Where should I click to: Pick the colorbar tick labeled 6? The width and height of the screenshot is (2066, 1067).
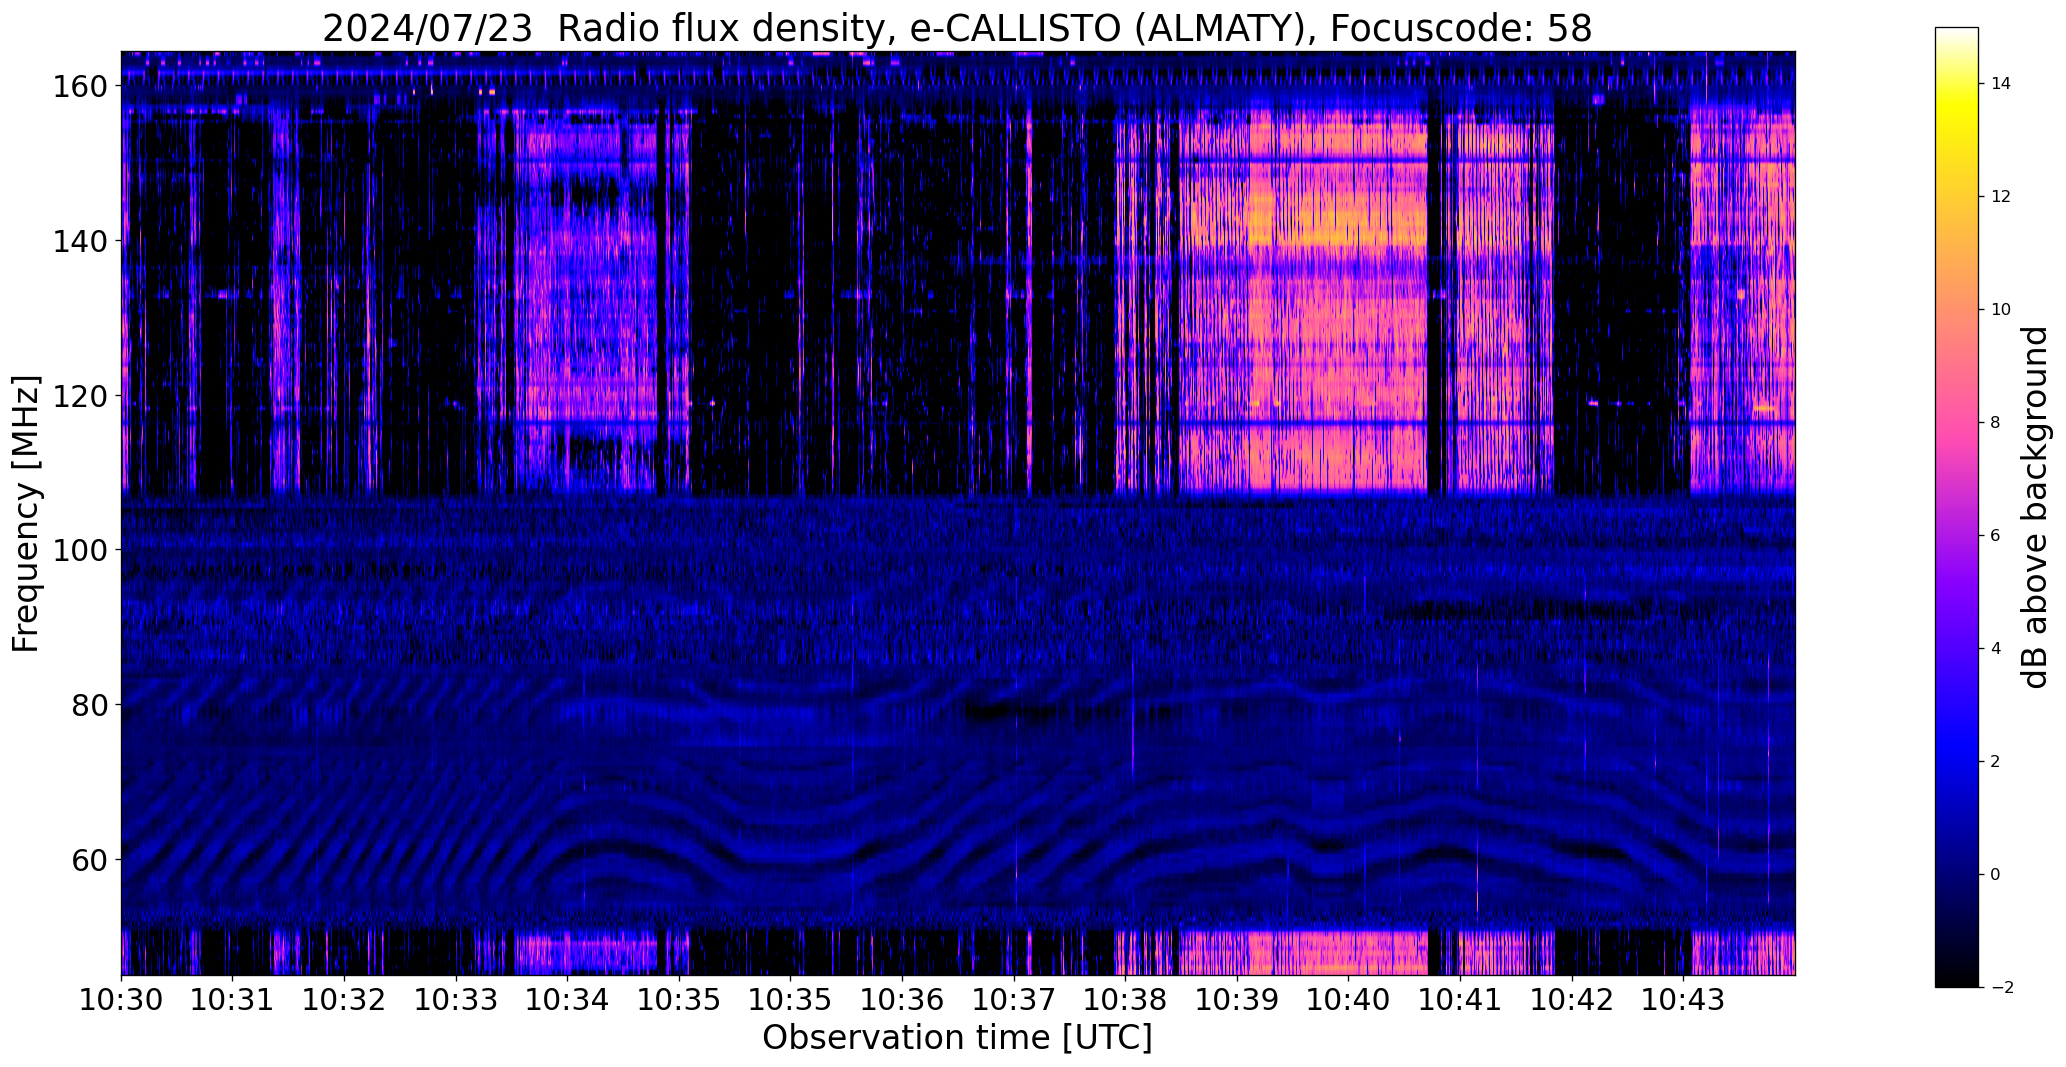click(x=1996, y=536)
